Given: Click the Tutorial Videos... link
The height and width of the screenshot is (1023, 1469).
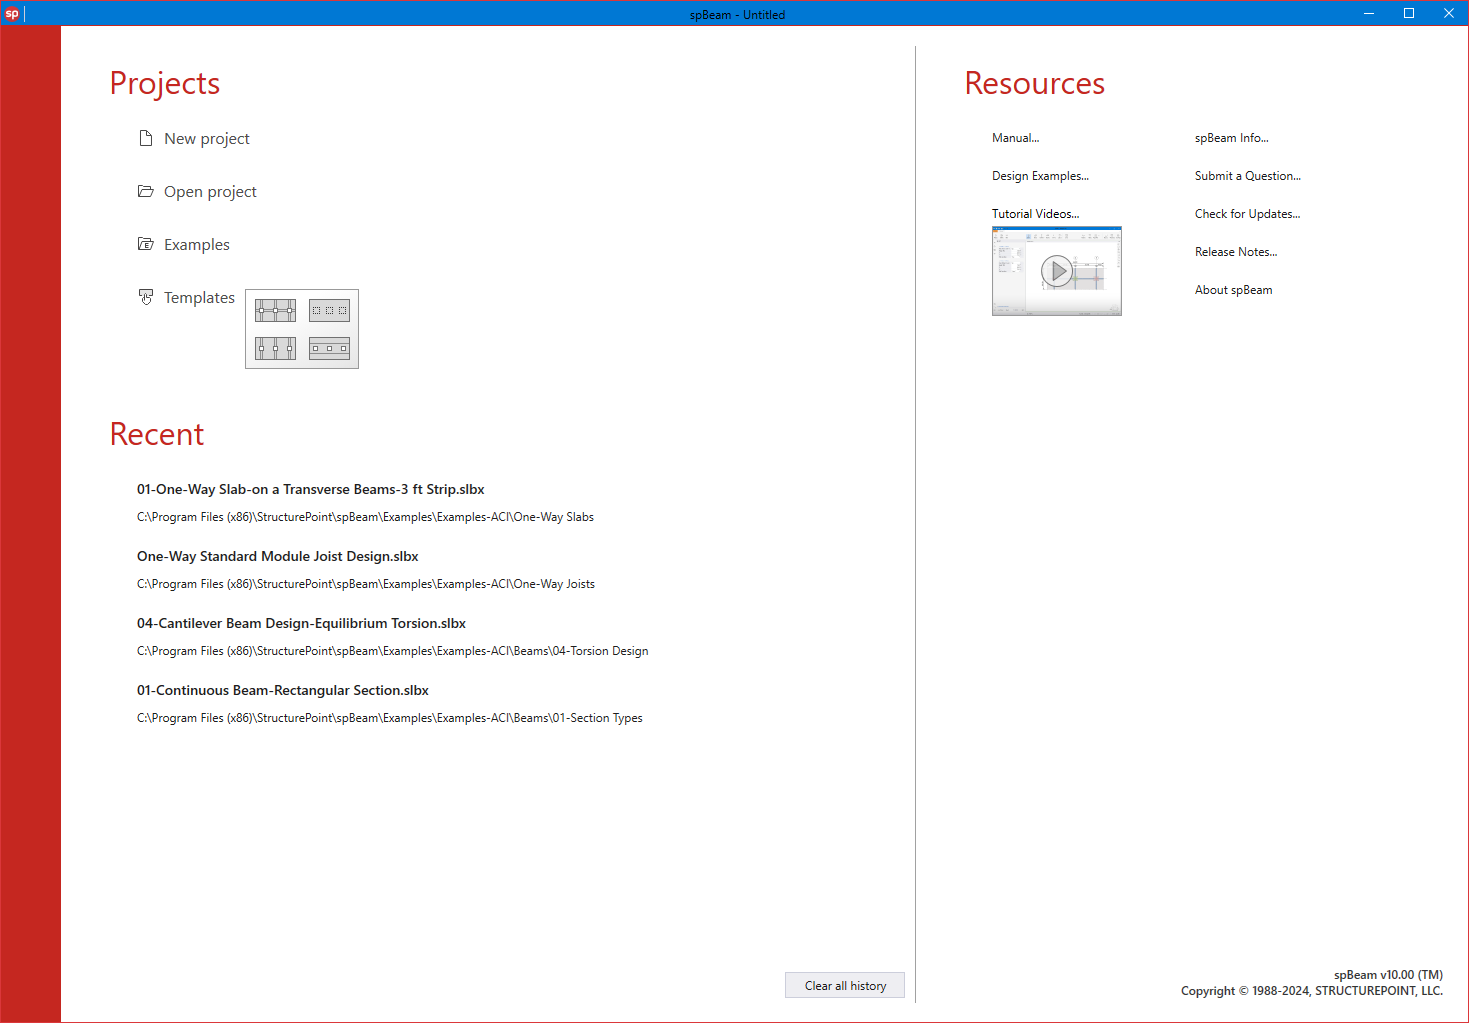Looking at the screenshot, I should [1035, 214].
